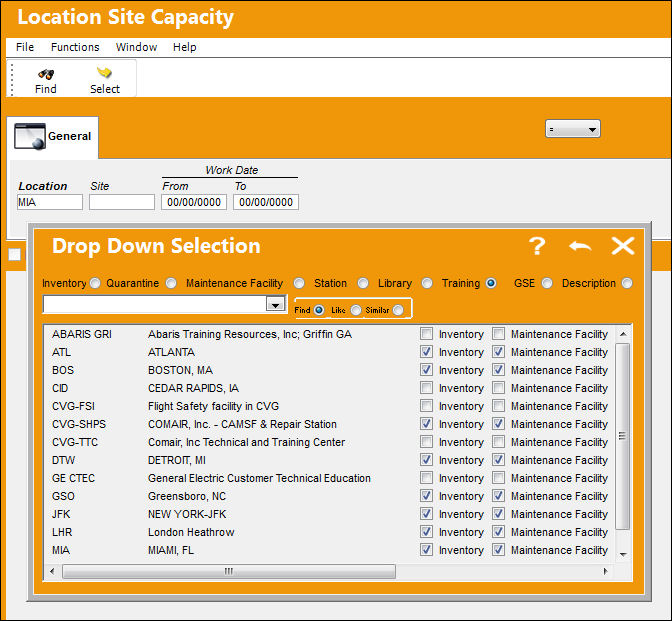This screenshot has width=672, height=621.
Task: Toggle Inventory checkbox for CVG-SHPS
Action: point(426,423)
